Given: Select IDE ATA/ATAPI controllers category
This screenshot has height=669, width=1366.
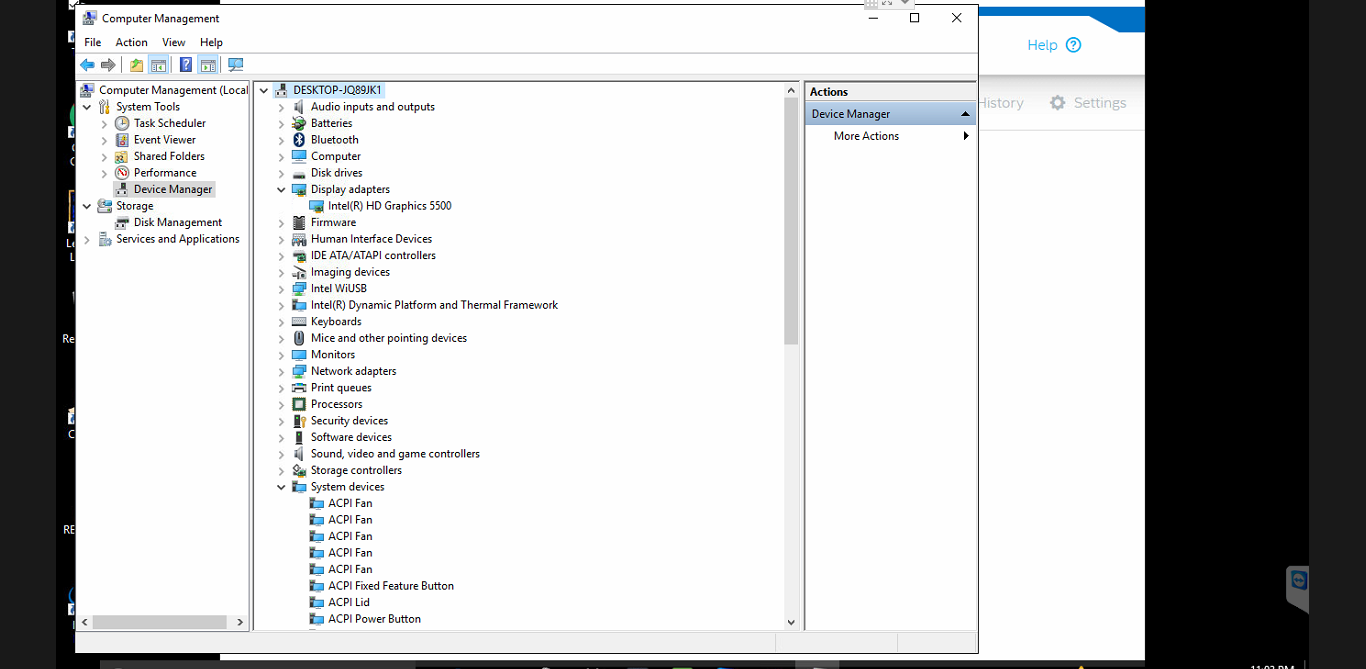Looking at the screenshot, I should click(x=373, y=256).
